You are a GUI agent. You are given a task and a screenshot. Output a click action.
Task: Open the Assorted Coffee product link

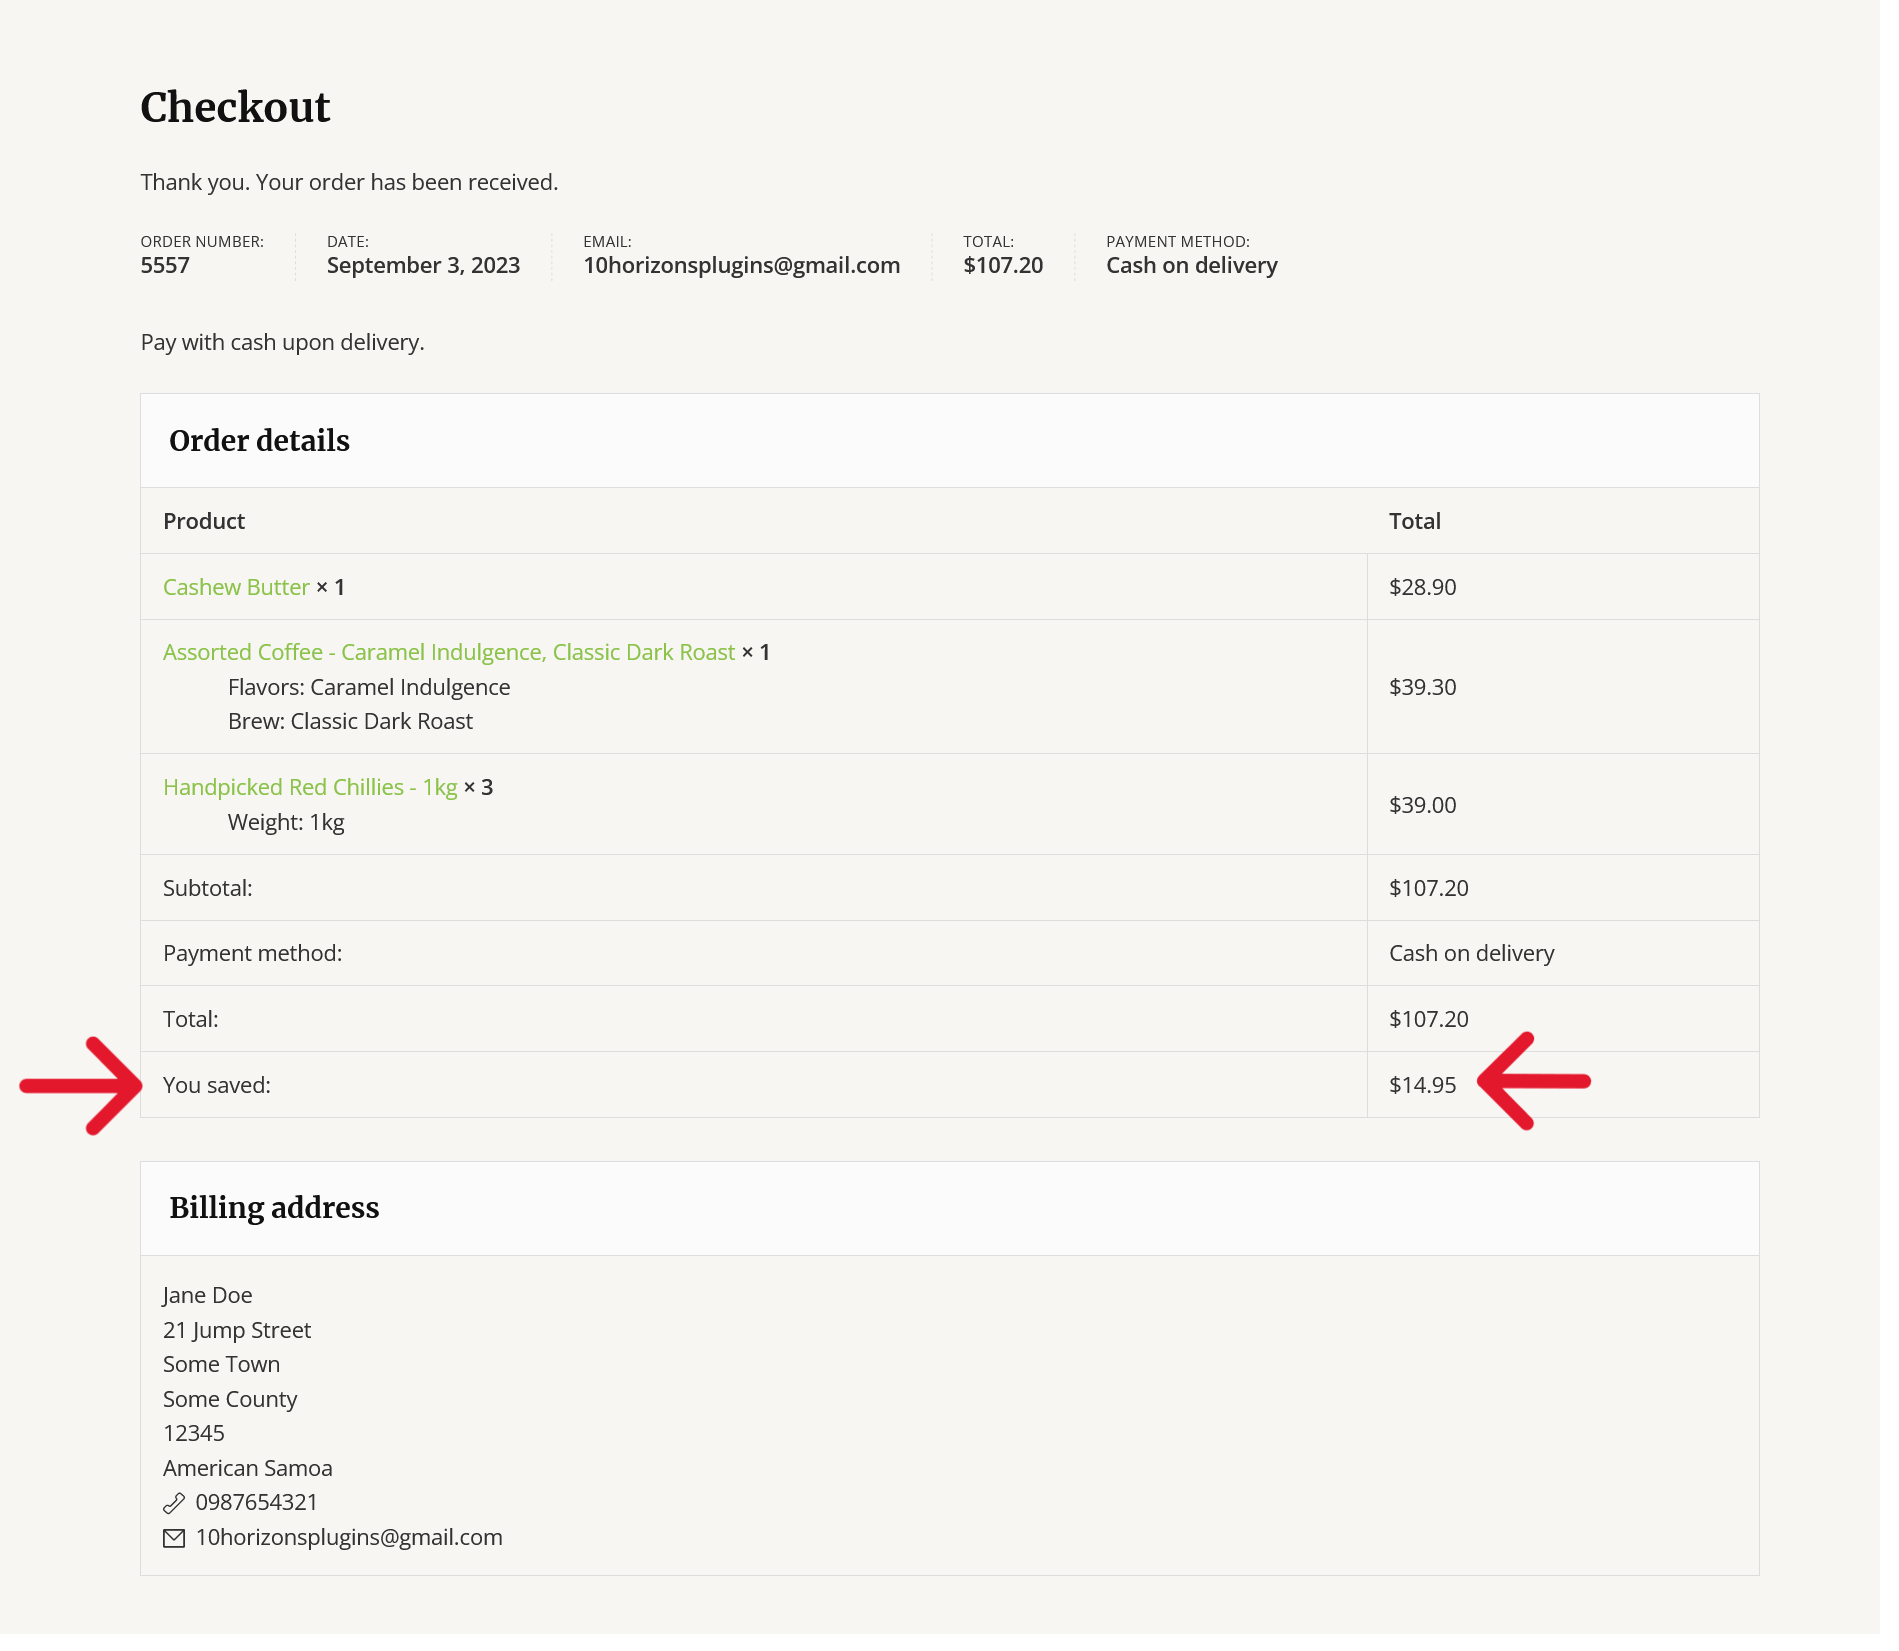pos(449,652)
